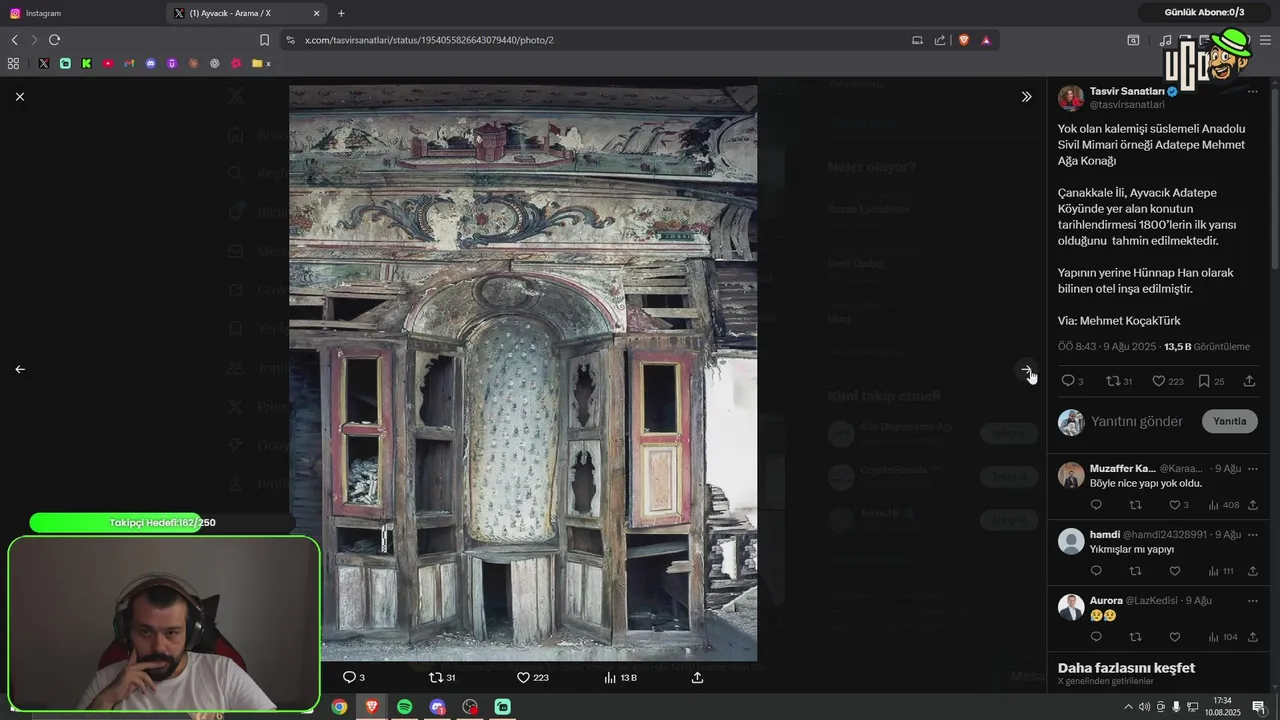This screenshot has width=1280, height=720.
Task: Open the @tasvirsanatlari handle link
Action: coord(1127,104)
